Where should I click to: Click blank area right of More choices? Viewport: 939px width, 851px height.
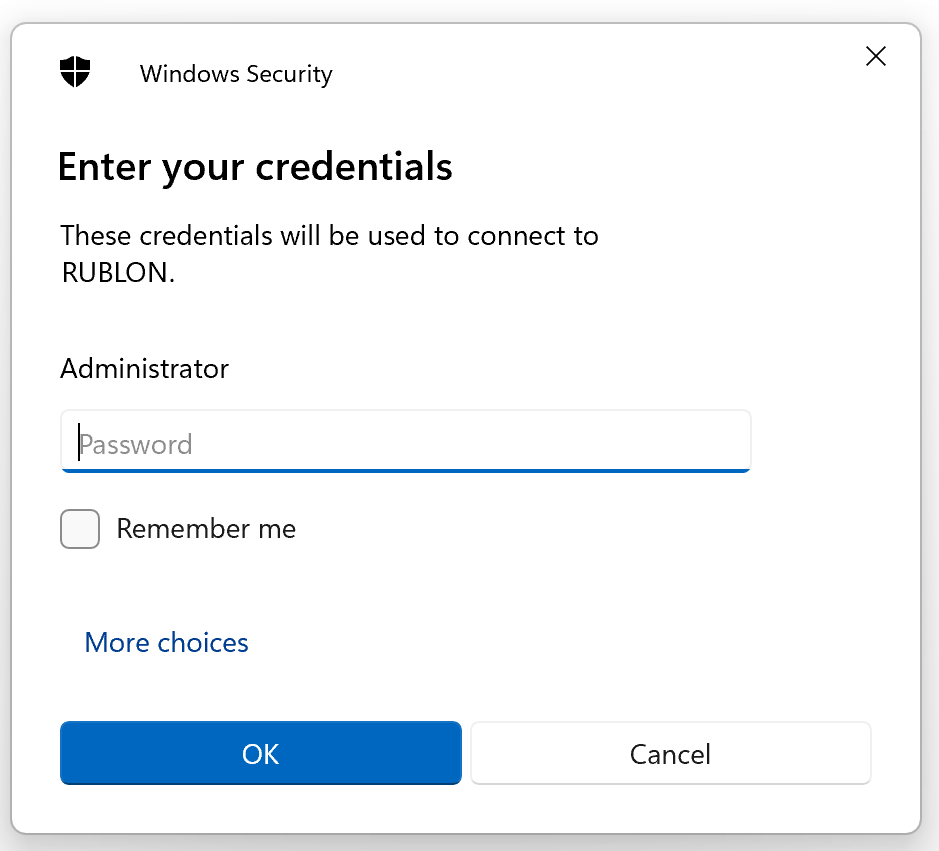point(550,642)
